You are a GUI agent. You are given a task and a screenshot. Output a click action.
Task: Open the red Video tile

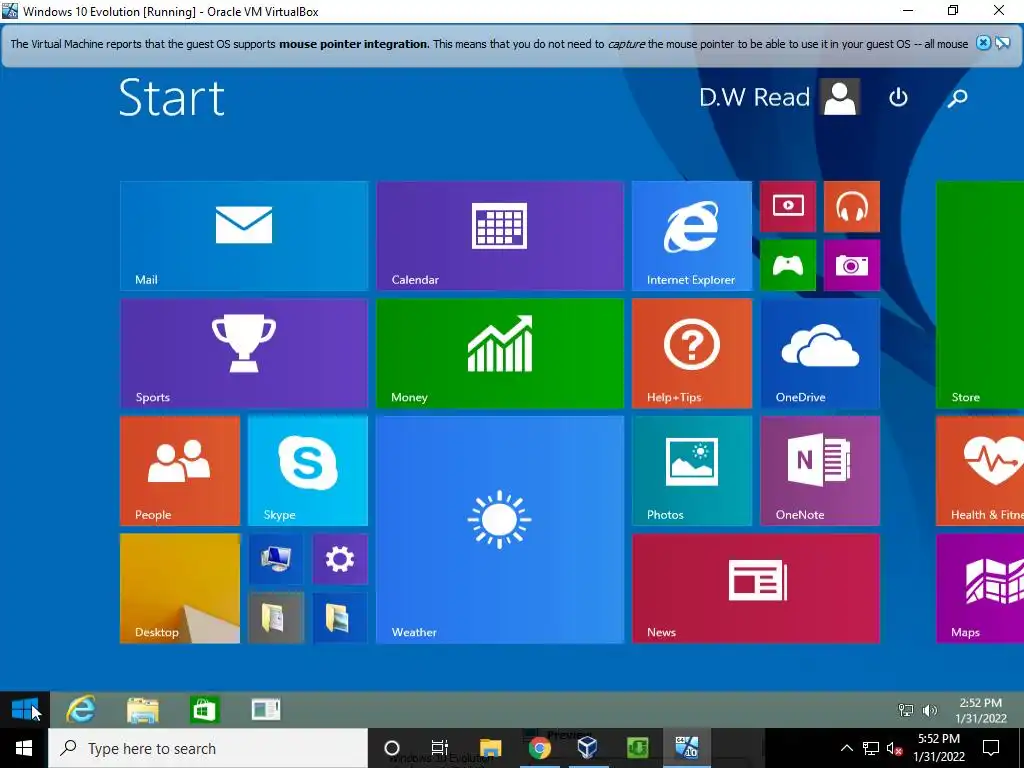pyautogui.click(x=788, y=206)
